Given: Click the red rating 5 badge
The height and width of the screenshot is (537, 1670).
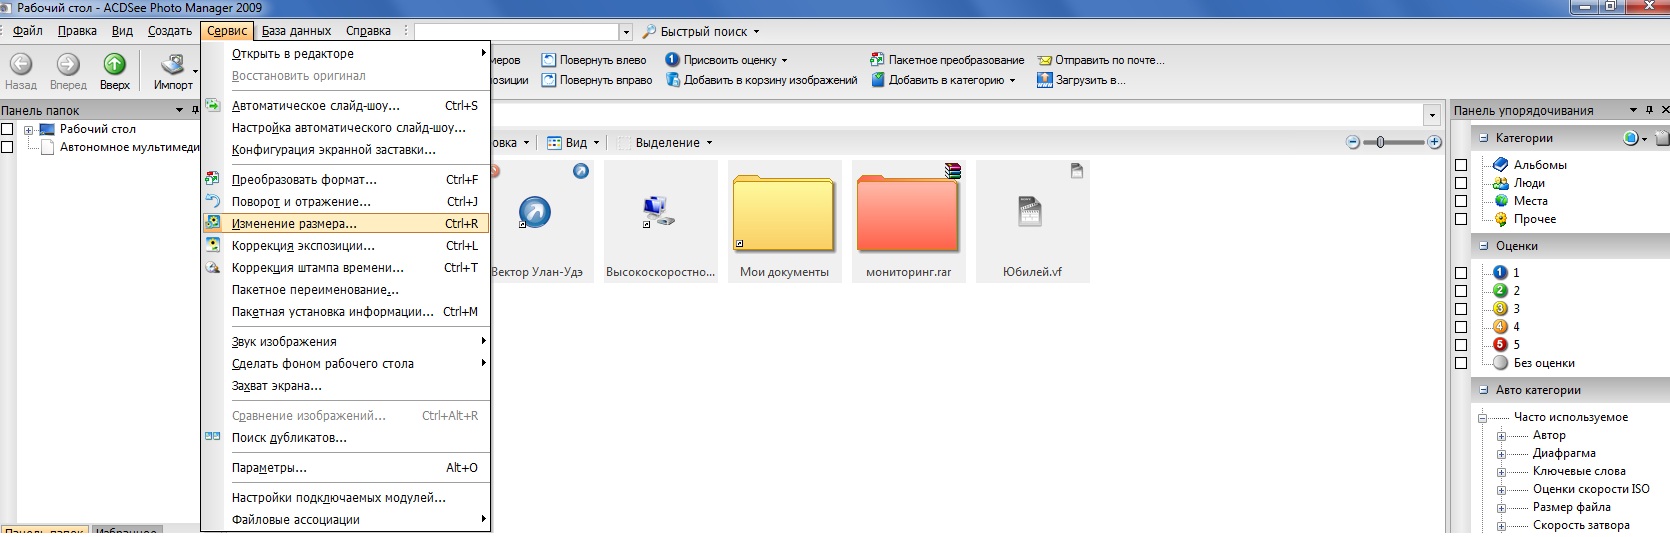Looking at the screenshot, I should click(1500, 344).
